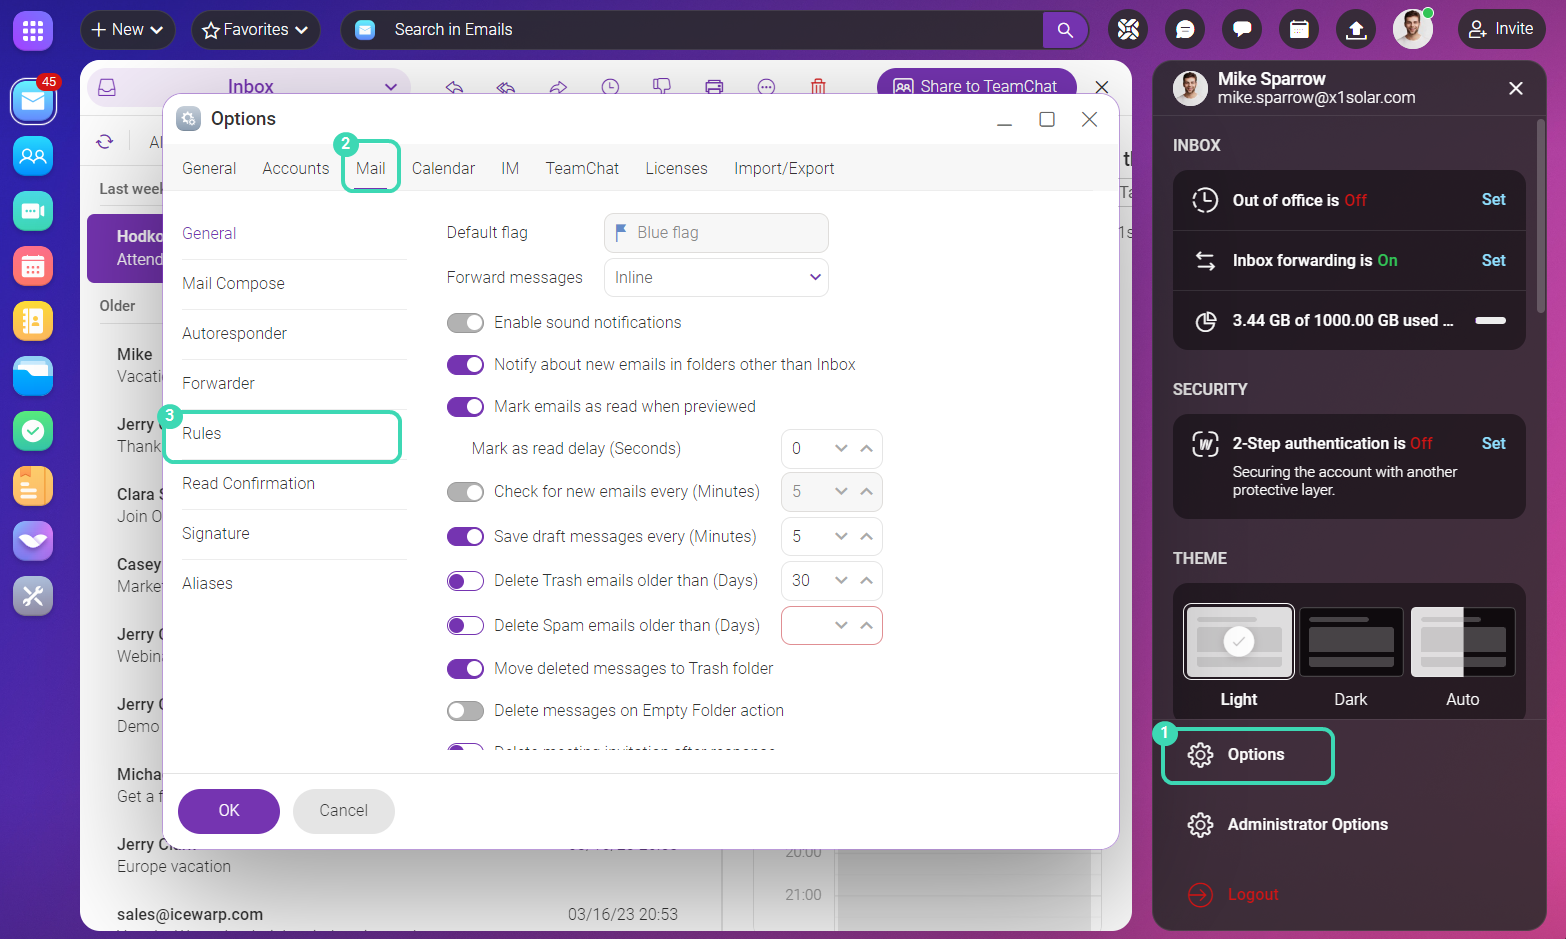The height and width of the screenshot is (939, 1567).
Task: Open yellow address book sidebar icon
Action: (33, 321)
